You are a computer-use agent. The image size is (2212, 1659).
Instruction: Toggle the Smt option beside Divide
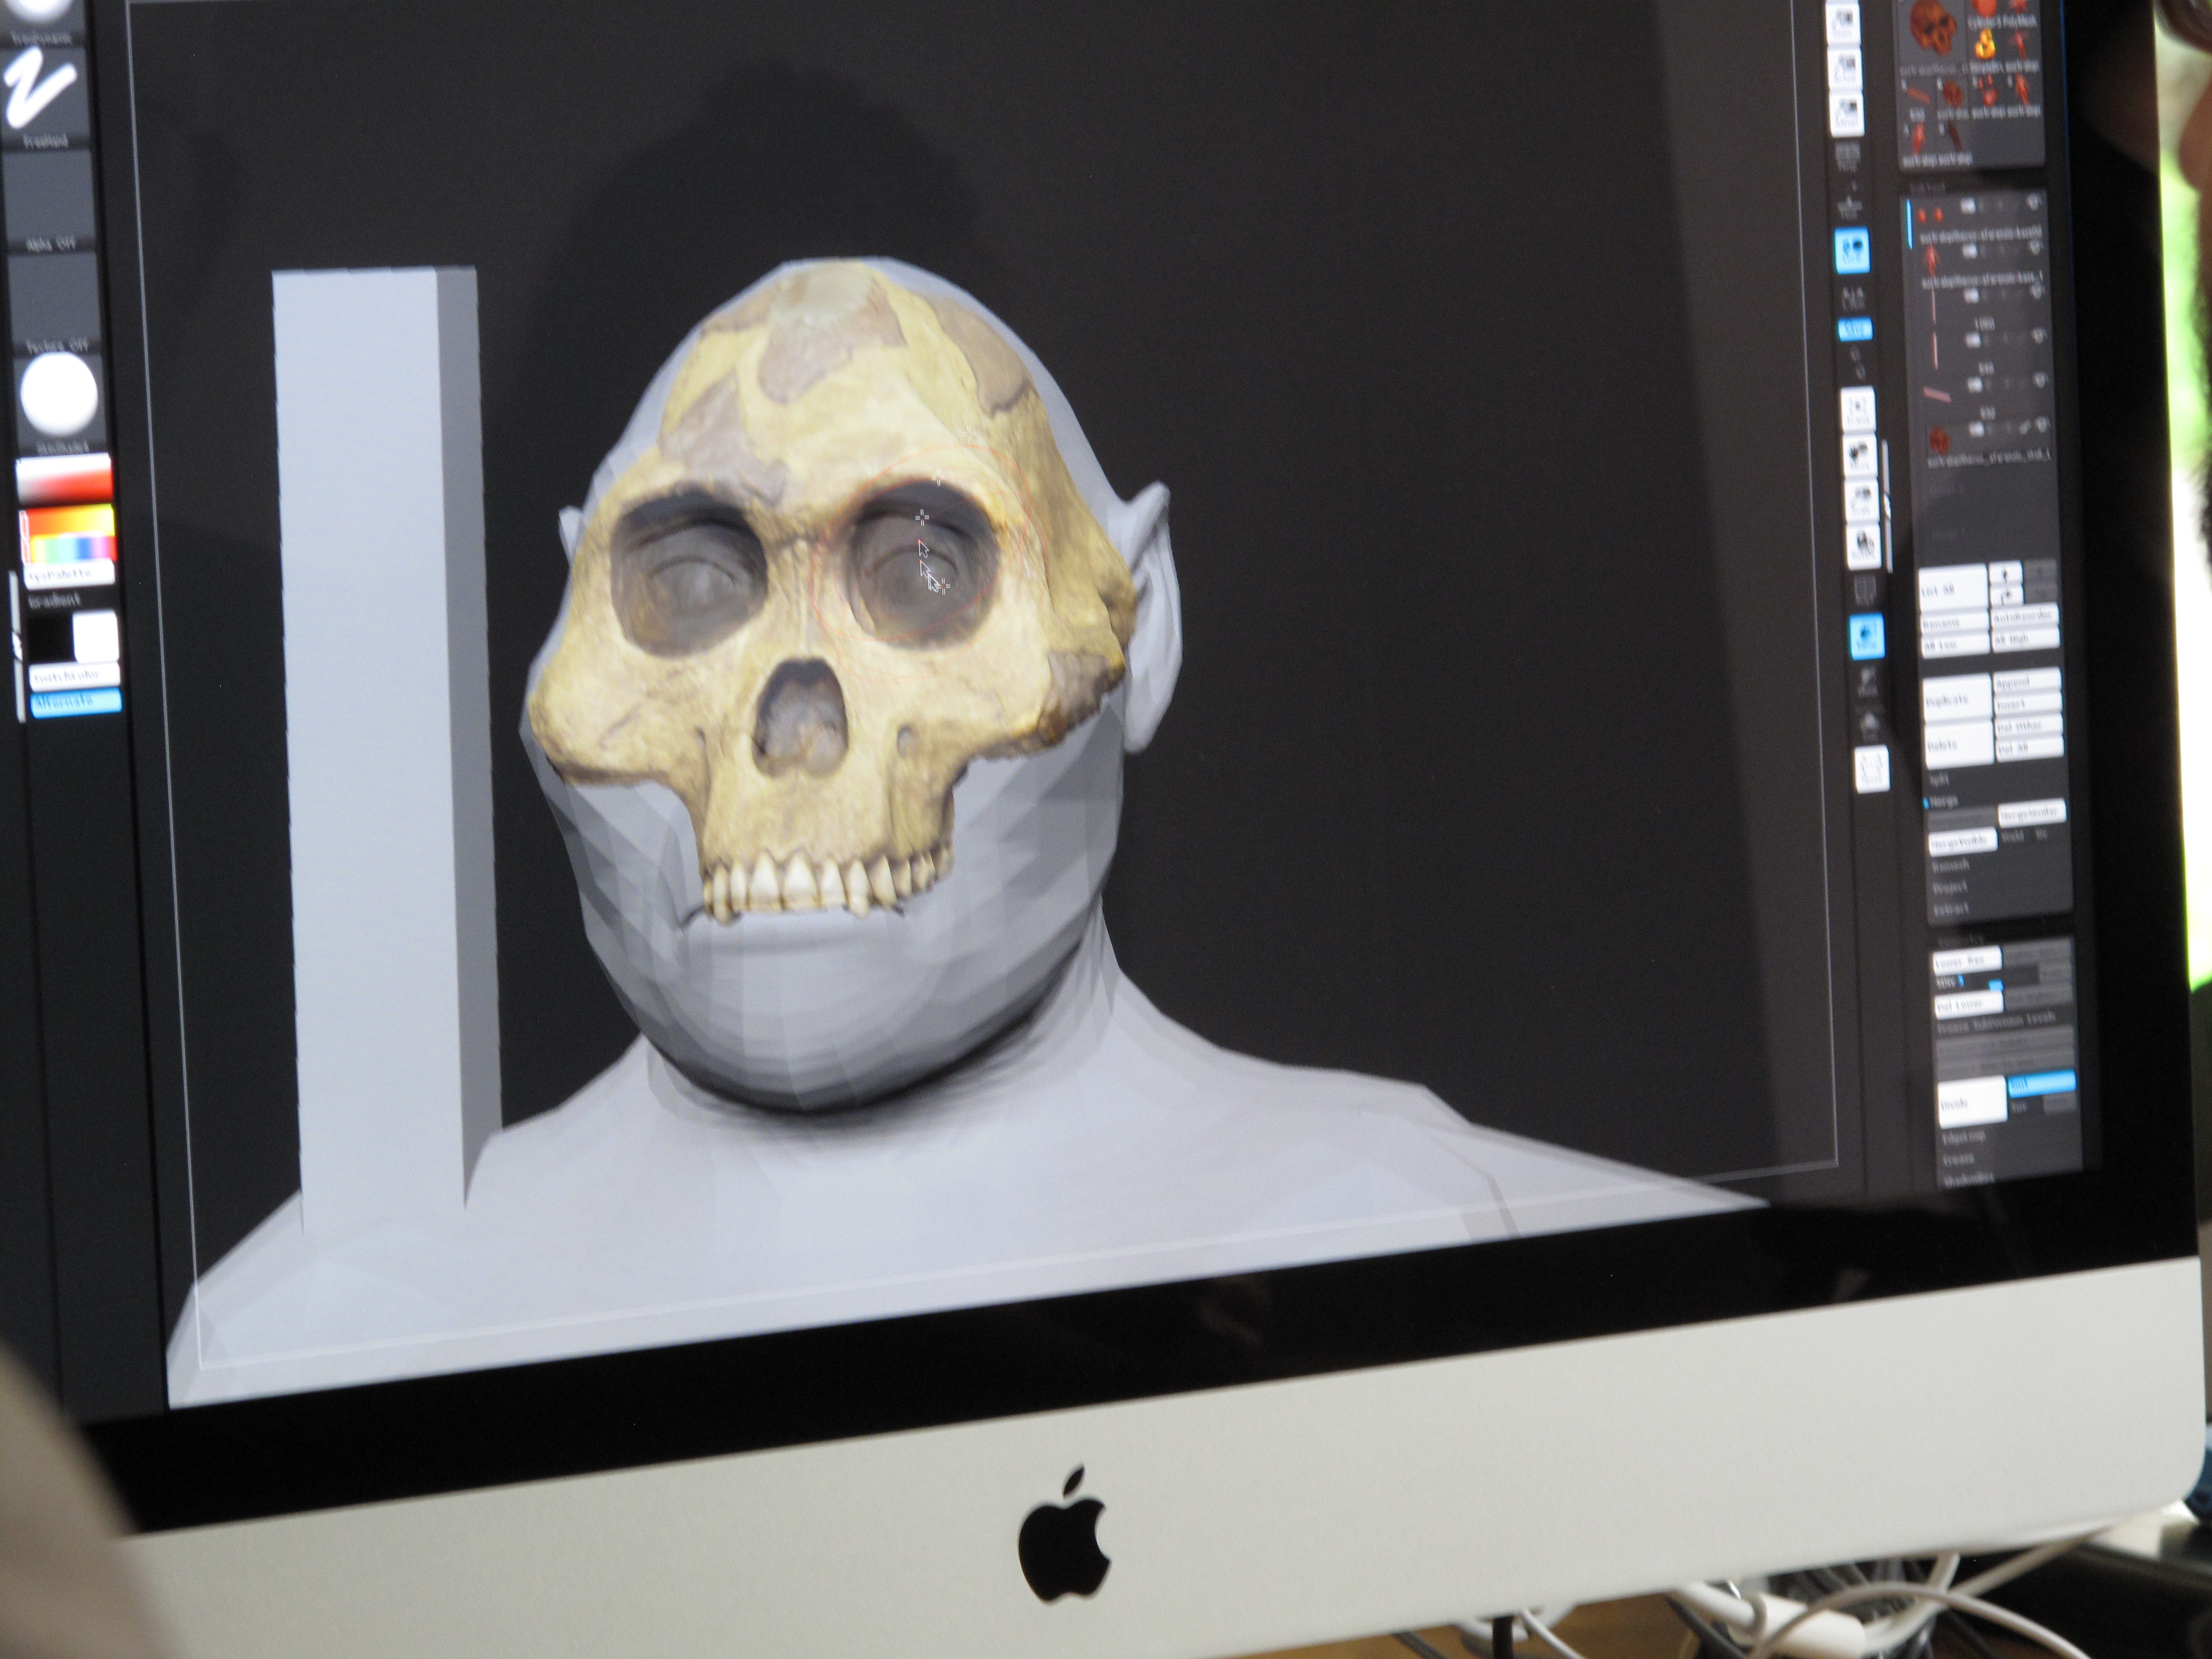[2042, 1083]
